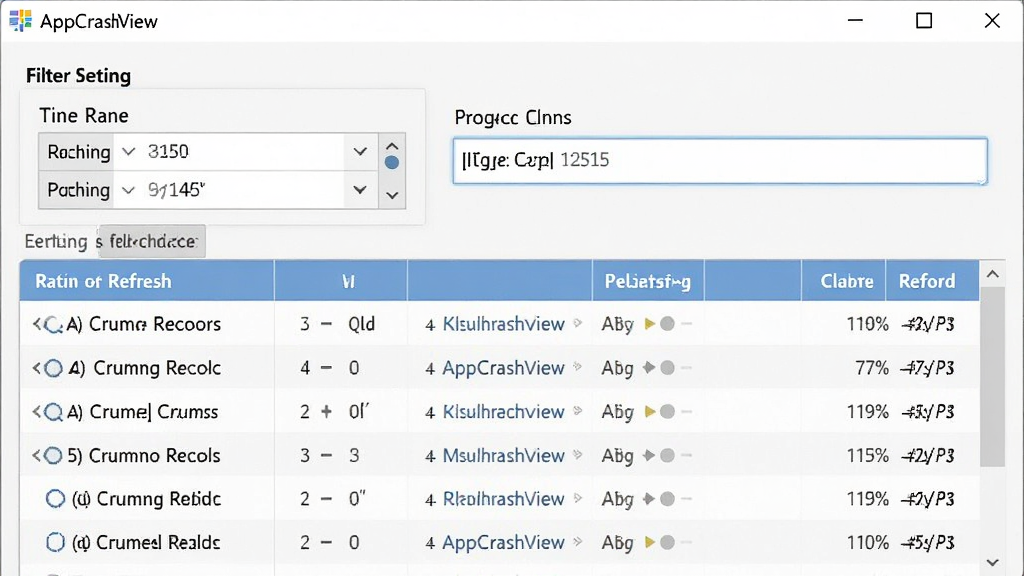The height and width of the screenshot is (576, 1024).
Task: Click the 3150 time range value
Action: pos(168,152)
